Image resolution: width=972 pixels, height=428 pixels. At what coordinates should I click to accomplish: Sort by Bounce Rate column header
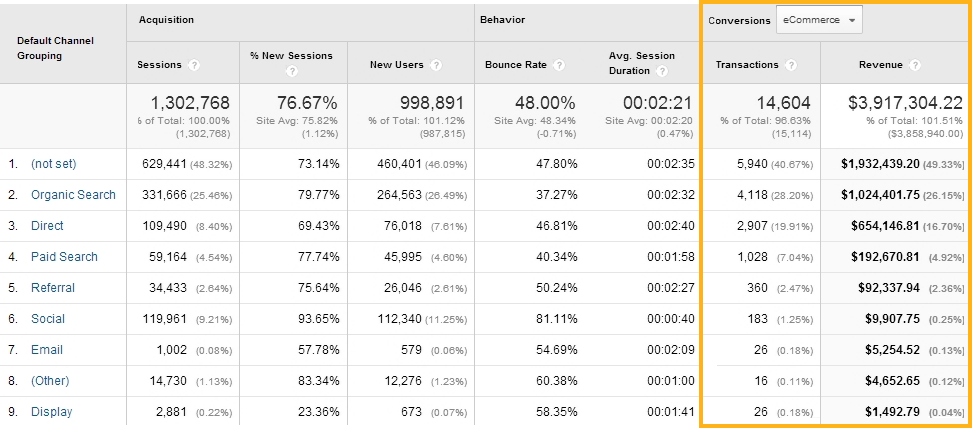pos(515,65)
